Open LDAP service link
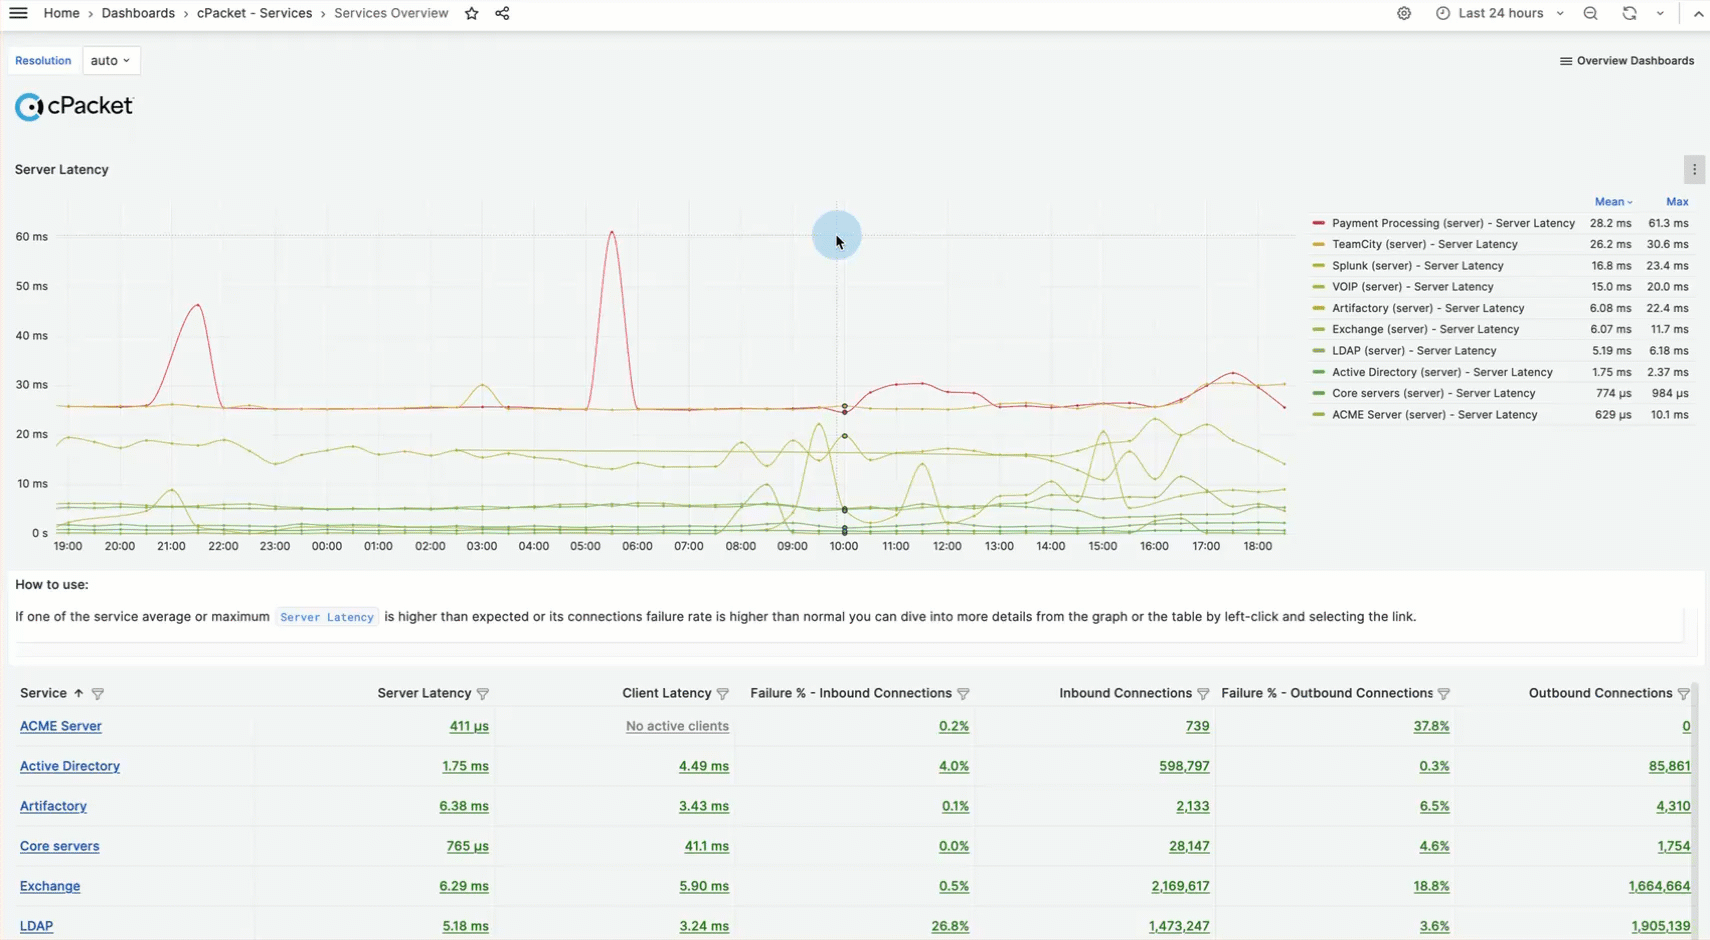1710x940 pixels. tap(37, 926)
